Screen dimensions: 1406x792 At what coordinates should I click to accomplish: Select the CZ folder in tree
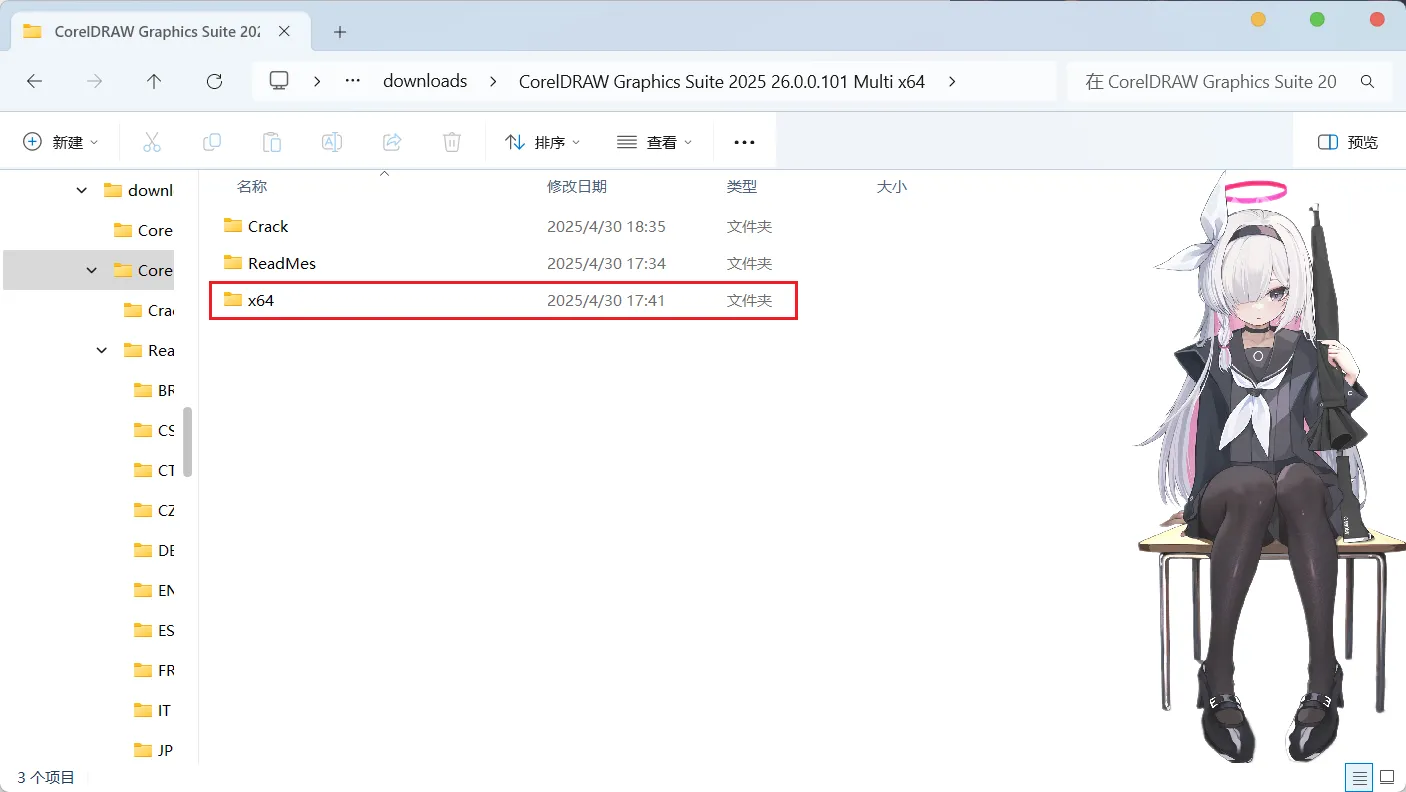point(153,510)
